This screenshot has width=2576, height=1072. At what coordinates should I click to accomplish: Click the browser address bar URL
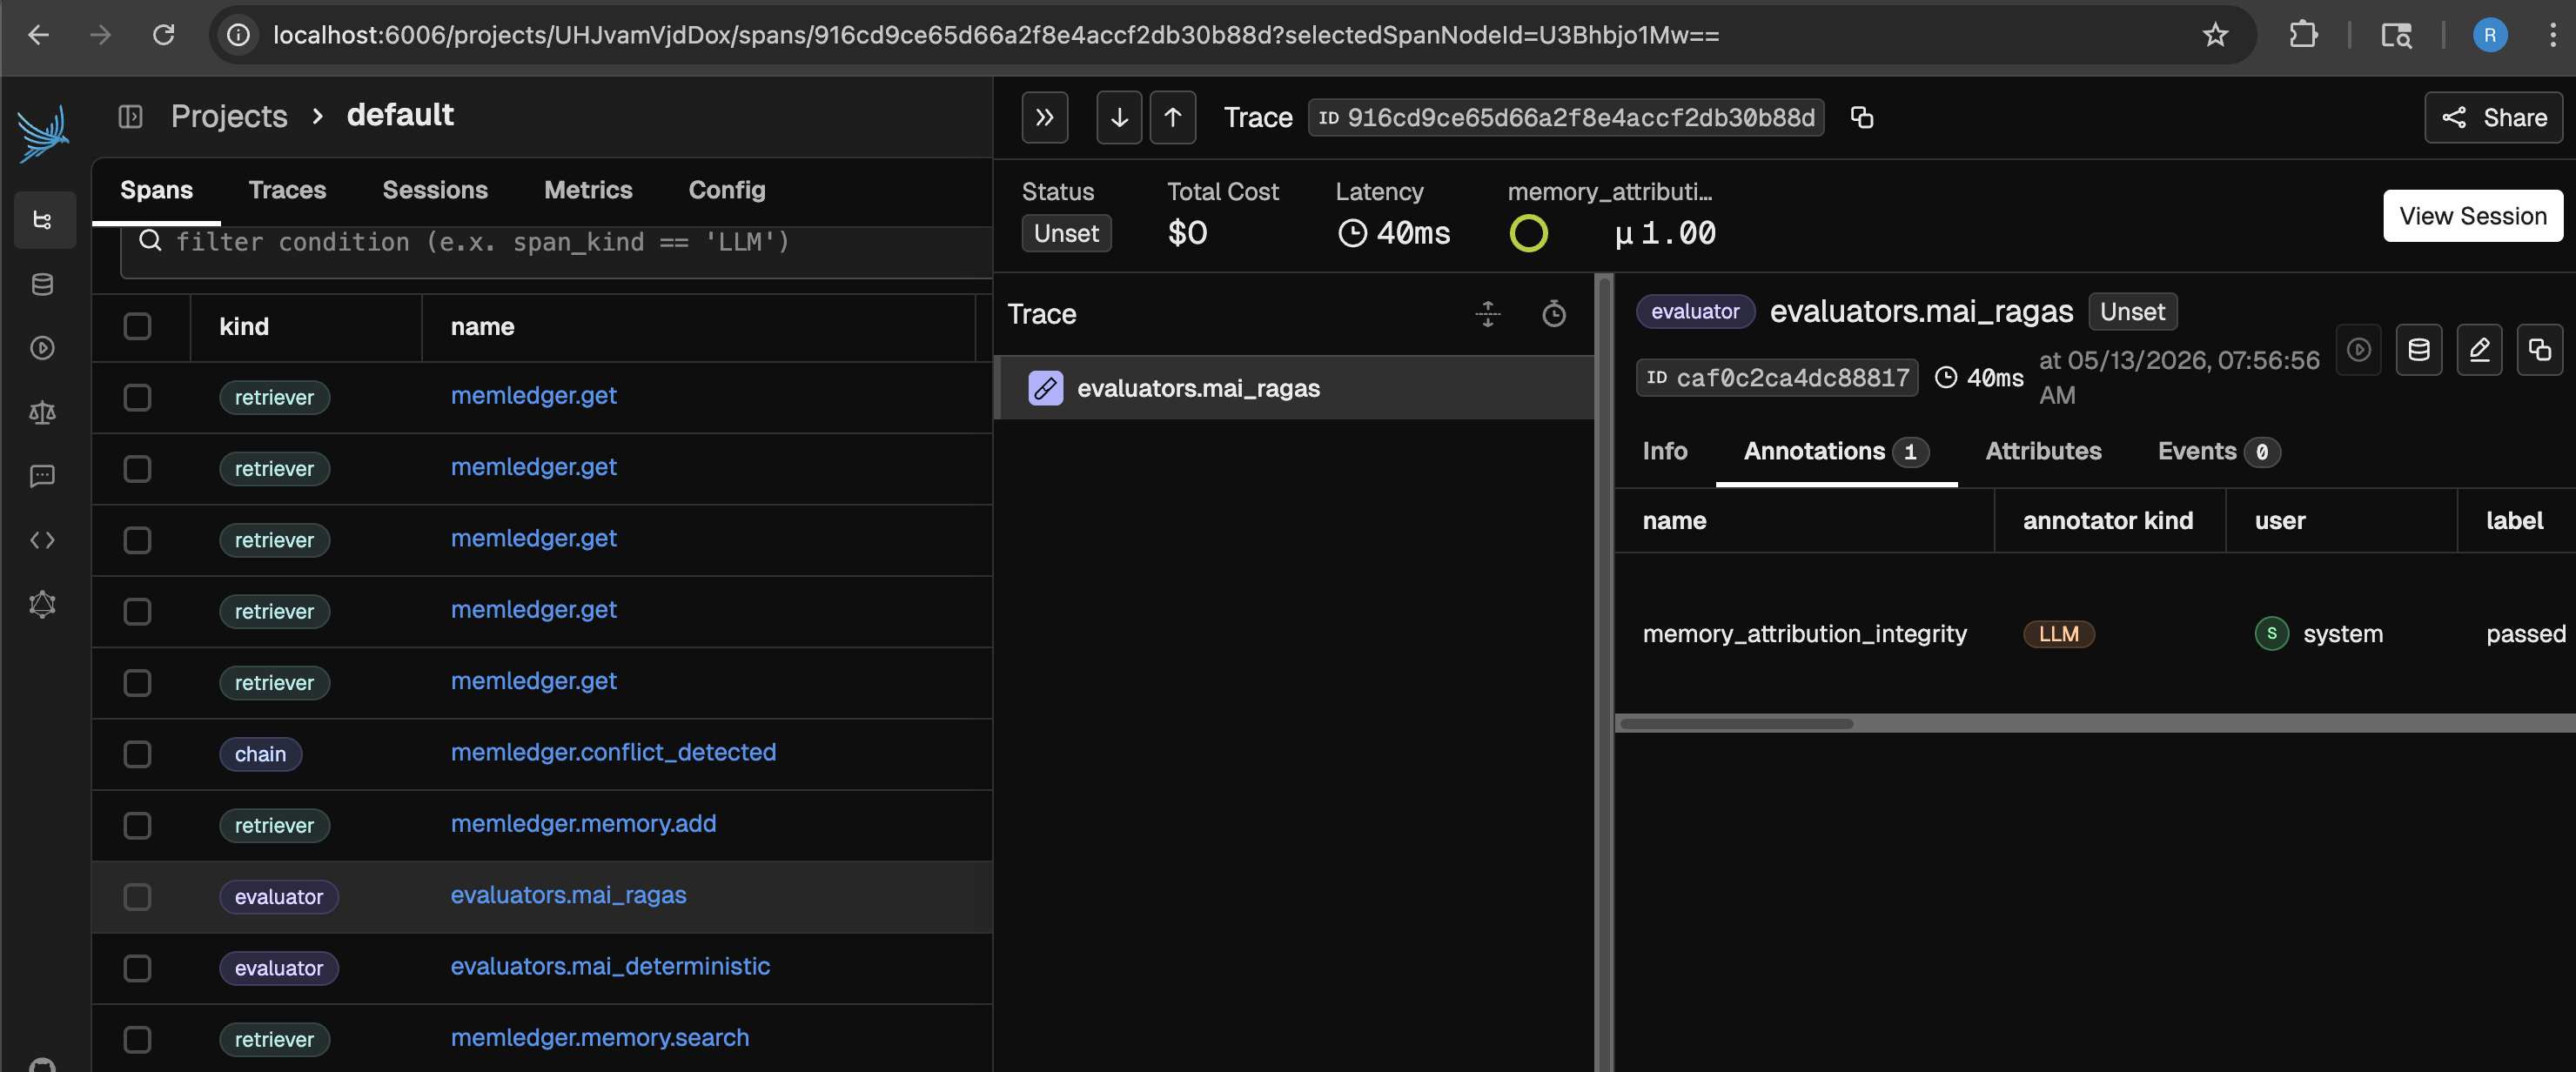[x=996, y=35]
